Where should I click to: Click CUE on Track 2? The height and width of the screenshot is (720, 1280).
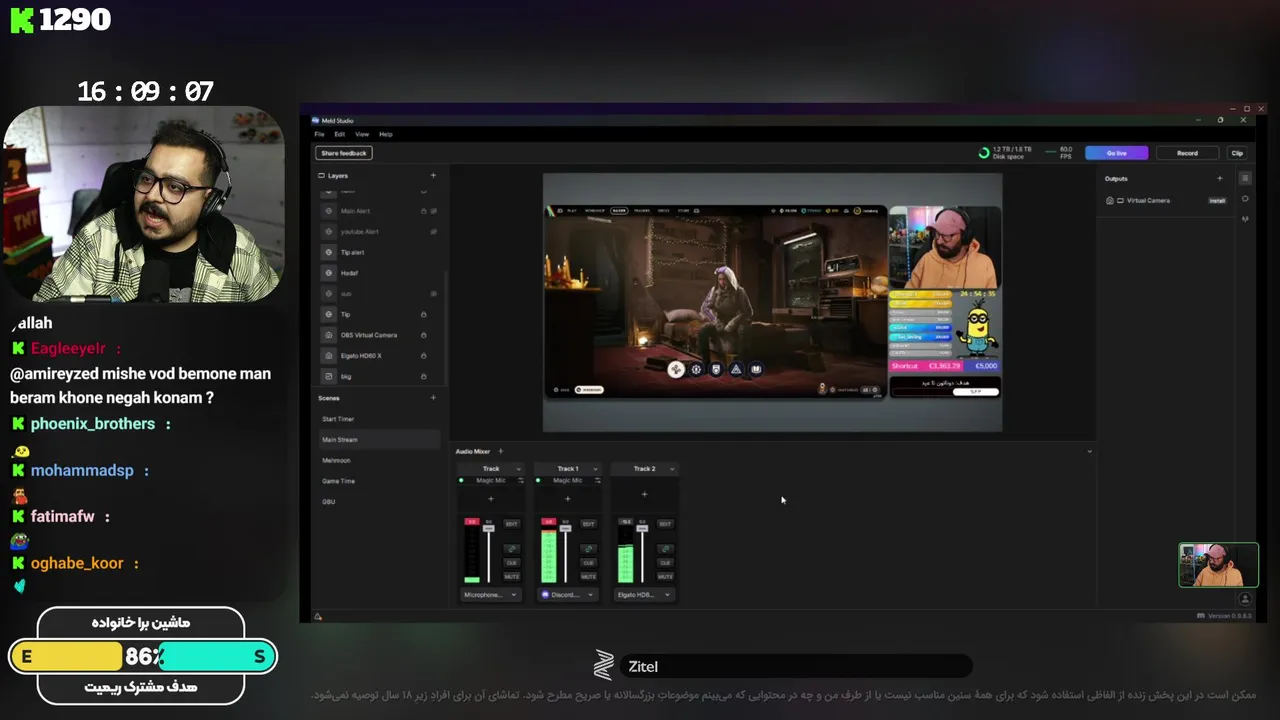(665, 563)
